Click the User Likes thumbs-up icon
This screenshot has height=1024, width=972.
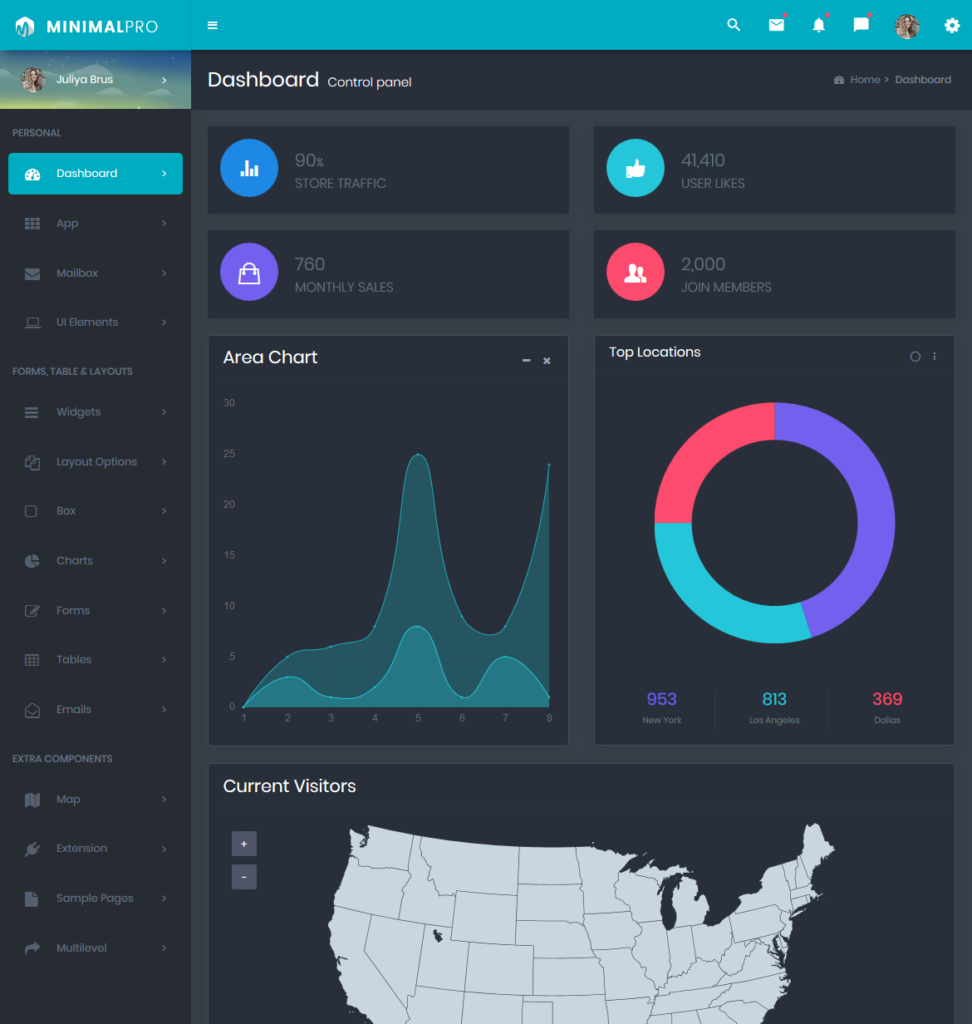point(635,168)
